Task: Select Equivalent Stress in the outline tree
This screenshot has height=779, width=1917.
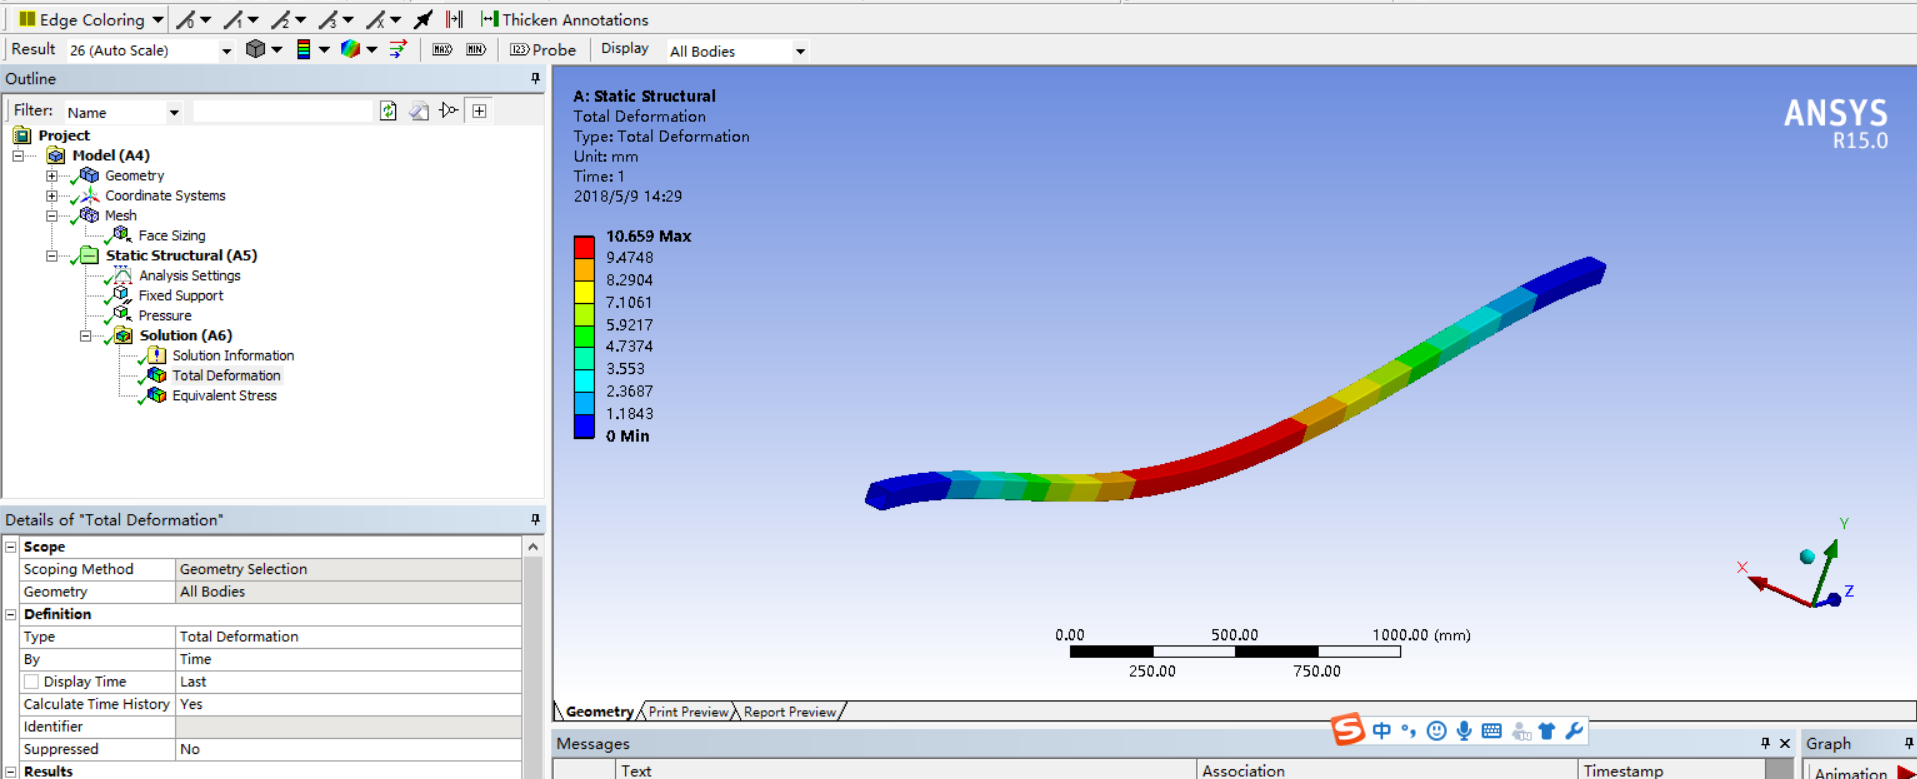Action: click(x=224, y=396)
